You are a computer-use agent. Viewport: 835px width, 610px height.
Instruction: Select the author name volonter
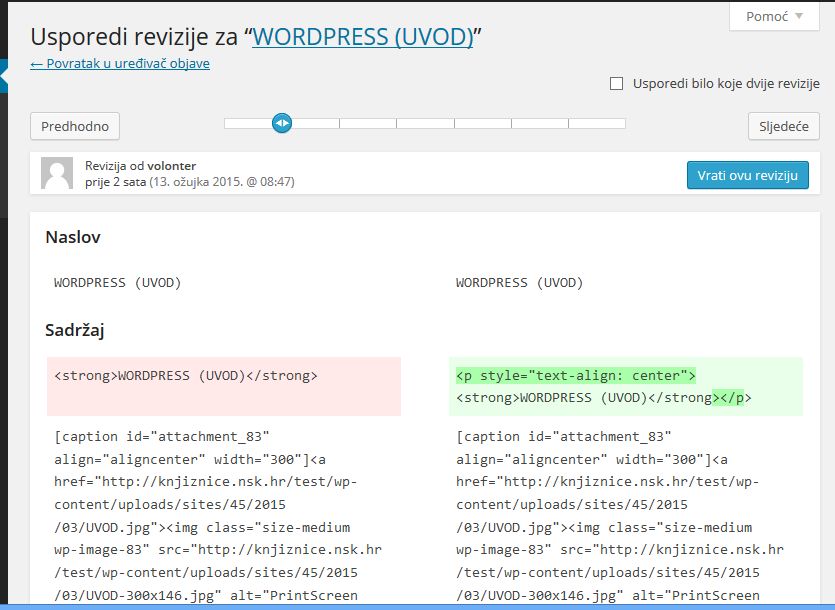(171, 166)
